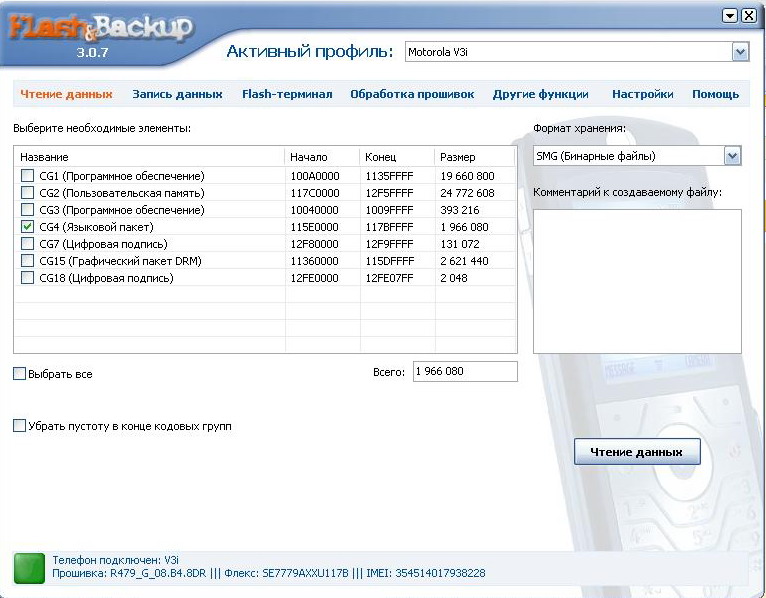
Task: Click the Телефон подключен: V3i status text
Action: point(115,560)
